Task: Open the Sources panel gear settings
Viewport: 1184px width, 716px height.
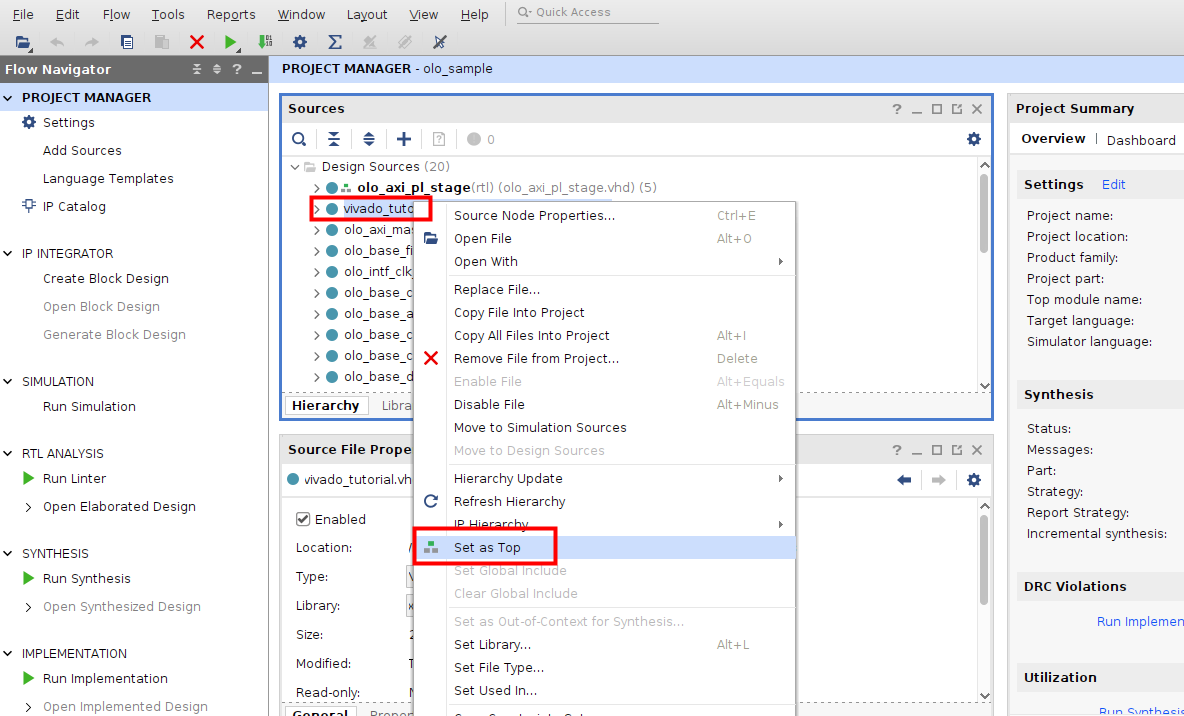Action: pyautogui.click(x=974, y=139)
